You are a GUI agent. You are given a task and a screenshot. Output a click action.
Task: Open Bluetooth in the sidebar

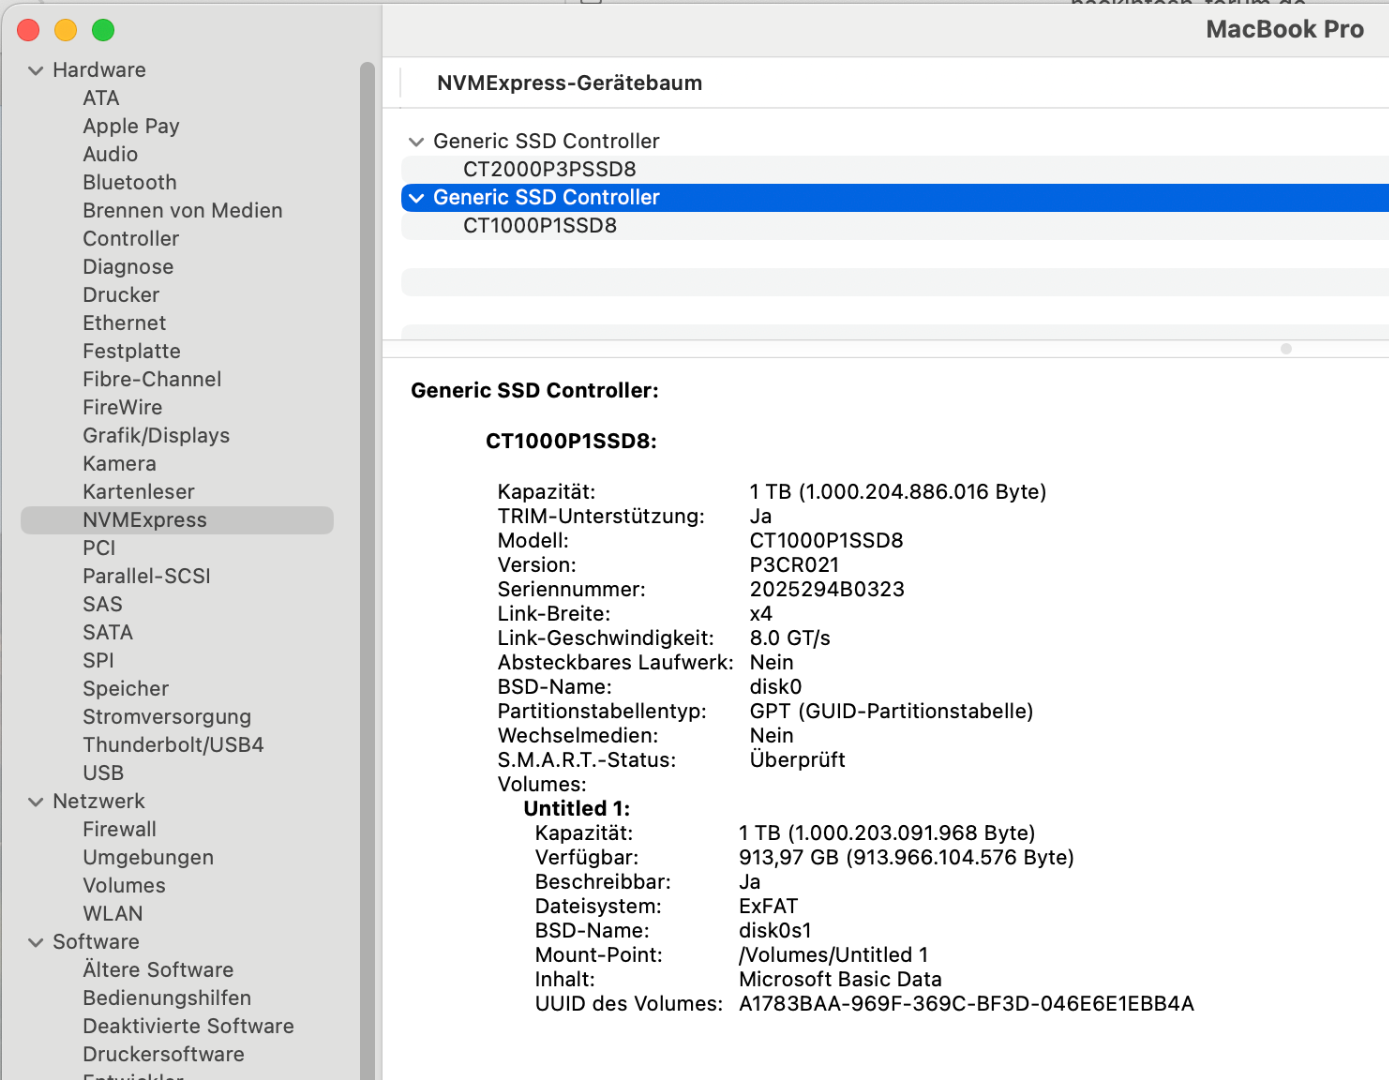[129, 183]
